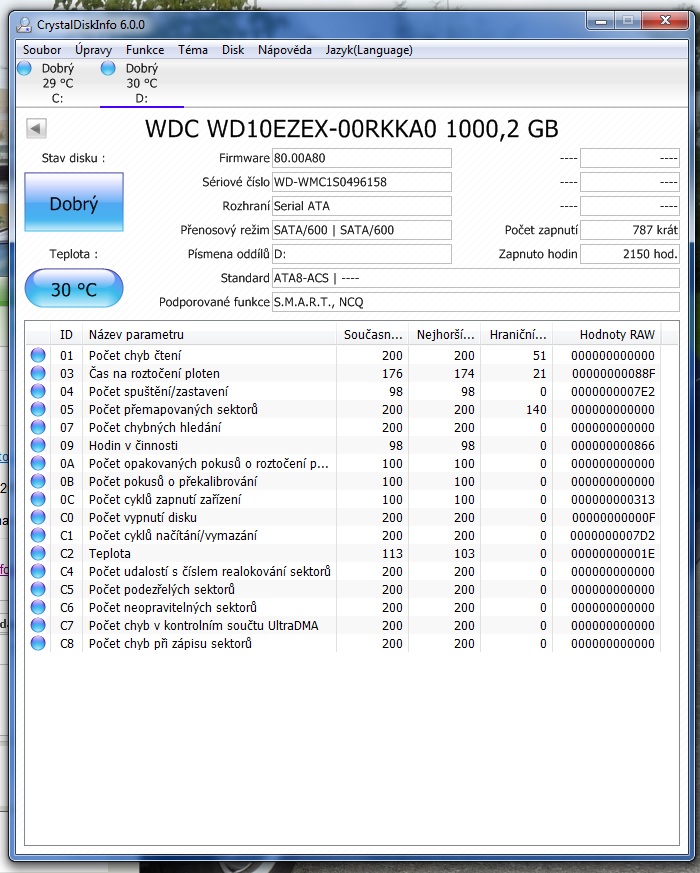This screenshot has width=700, height=873.
Task: Click RAW value 0000000007D2
Action: point(612,535)
